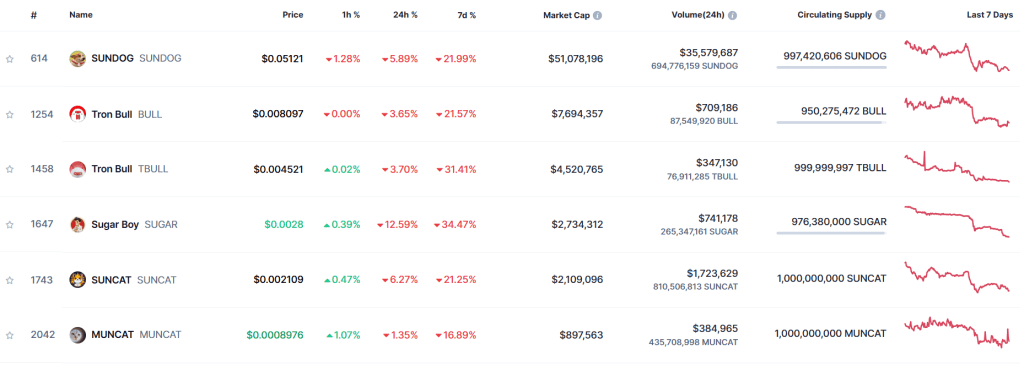1024x371 pixels.
Task: Sort by 7d % column header
Action: tap(465, 15)
